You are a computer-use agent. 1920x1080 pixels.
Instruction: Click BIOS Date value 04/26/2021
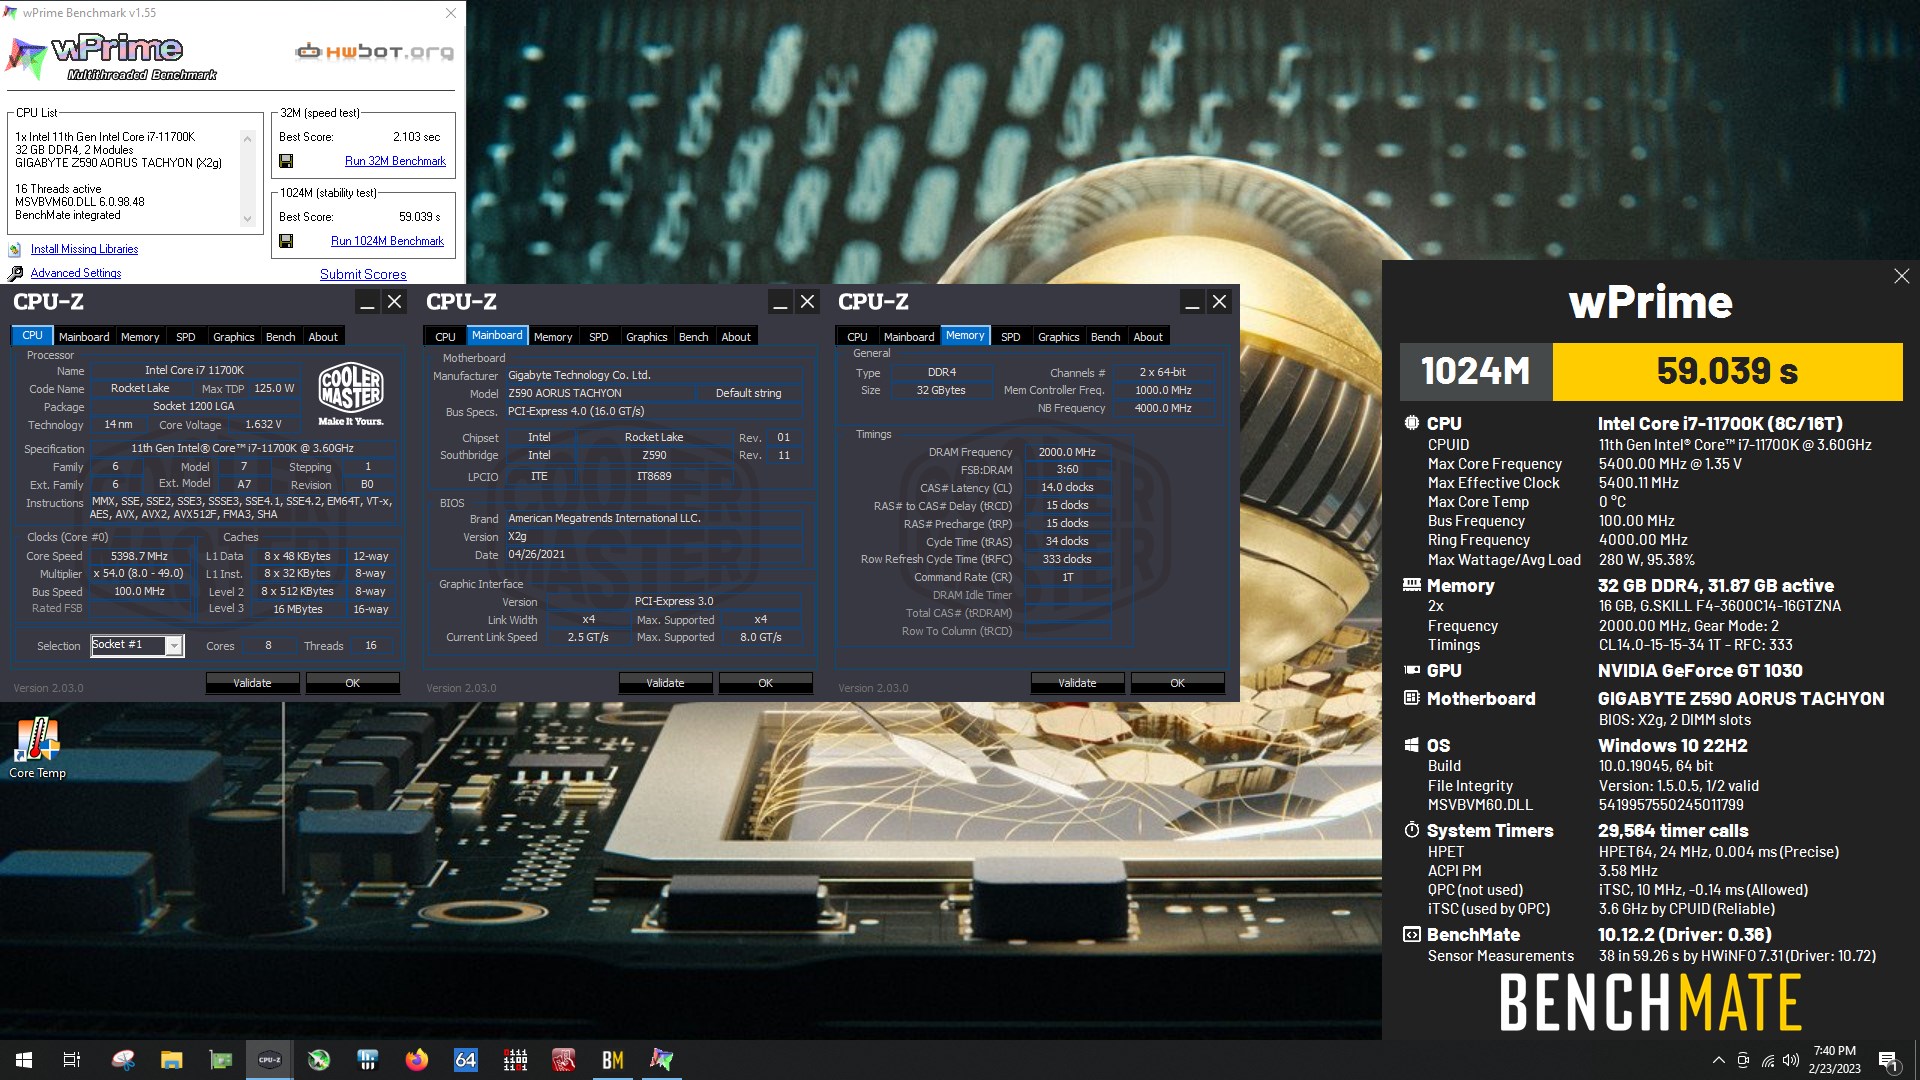tap(537, 554)
